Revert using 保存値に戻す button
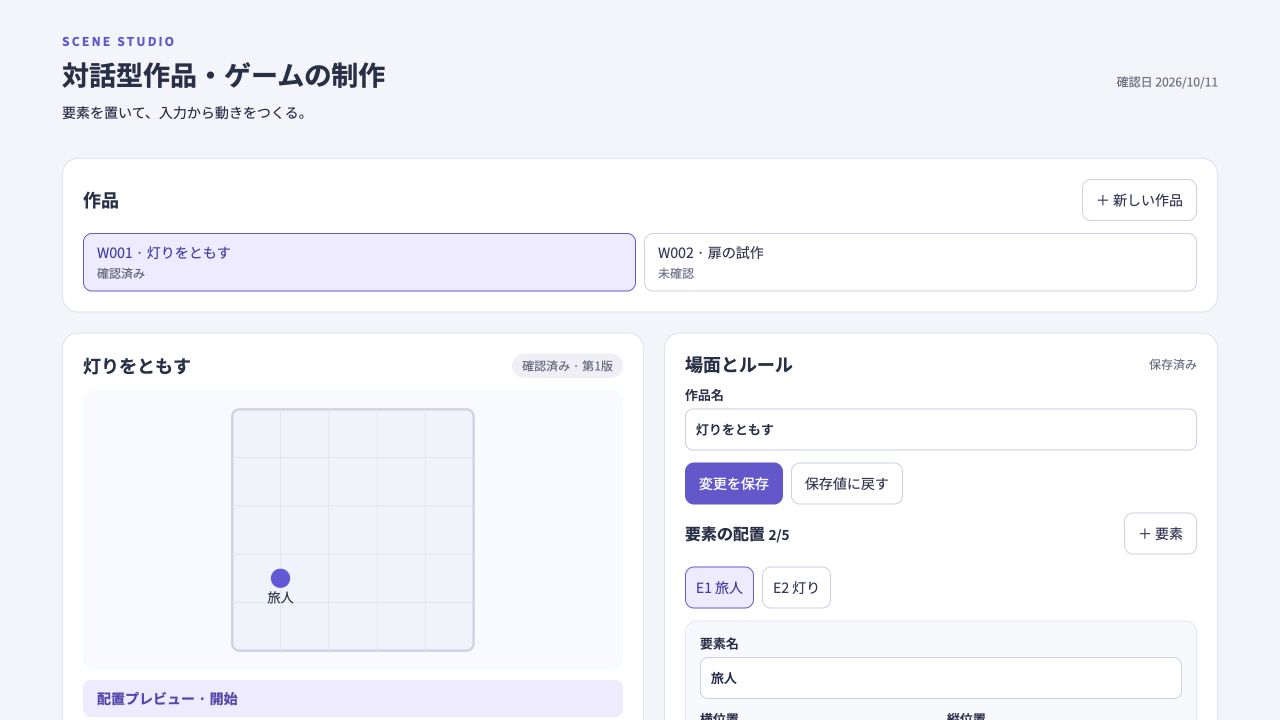 point(847,484)
